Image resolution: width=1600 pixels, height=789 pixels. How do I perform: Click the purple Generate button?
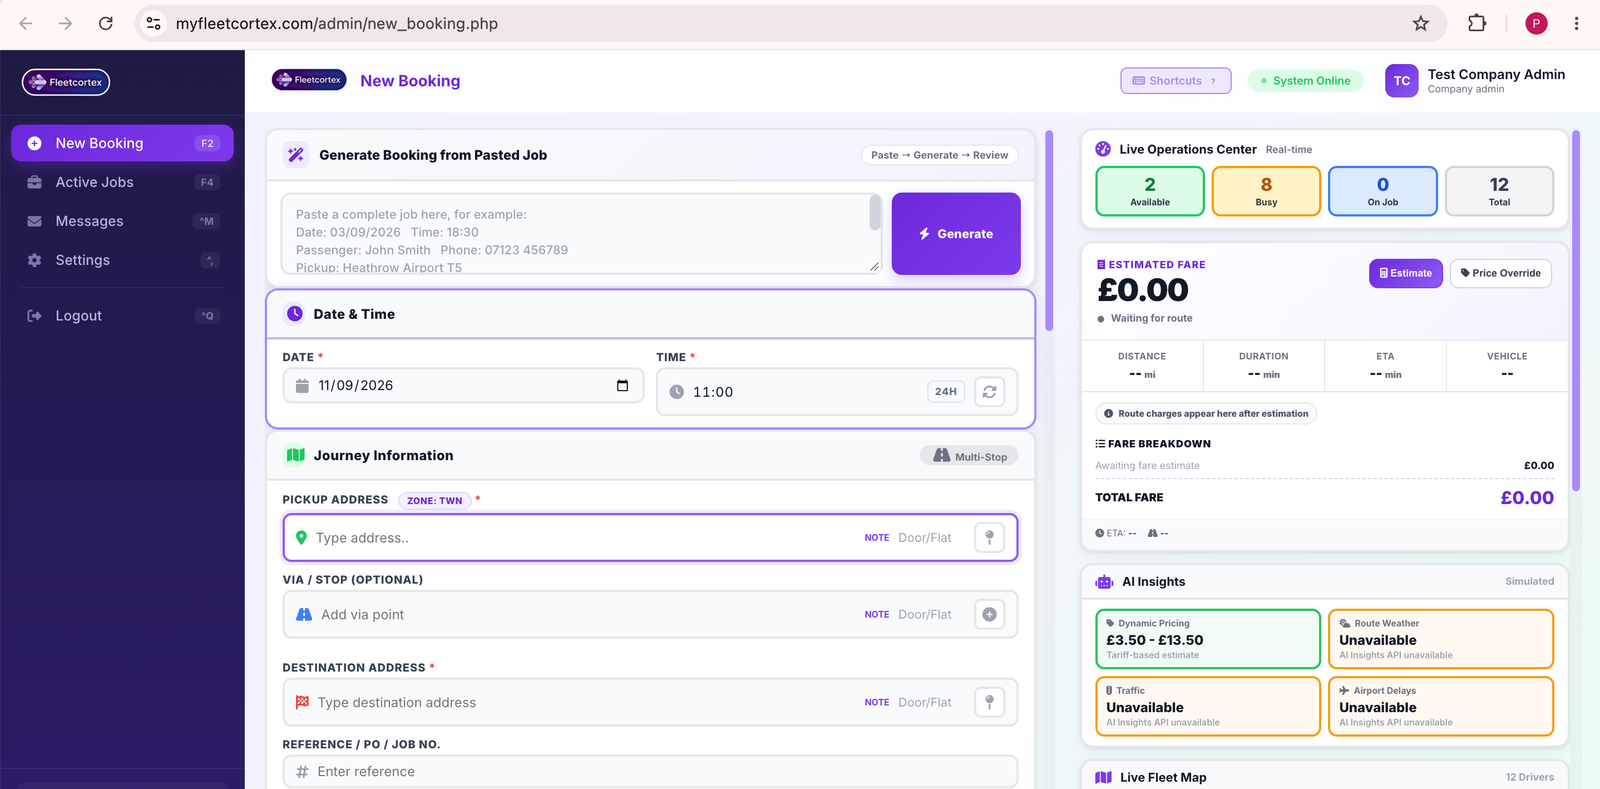pyautogui.click(x=956, y=234)
